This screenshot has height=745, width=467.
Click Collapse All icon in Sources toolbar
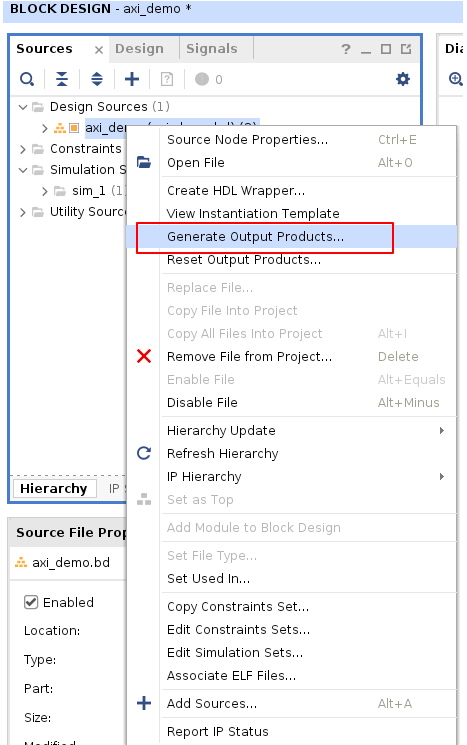coord(62,79)
